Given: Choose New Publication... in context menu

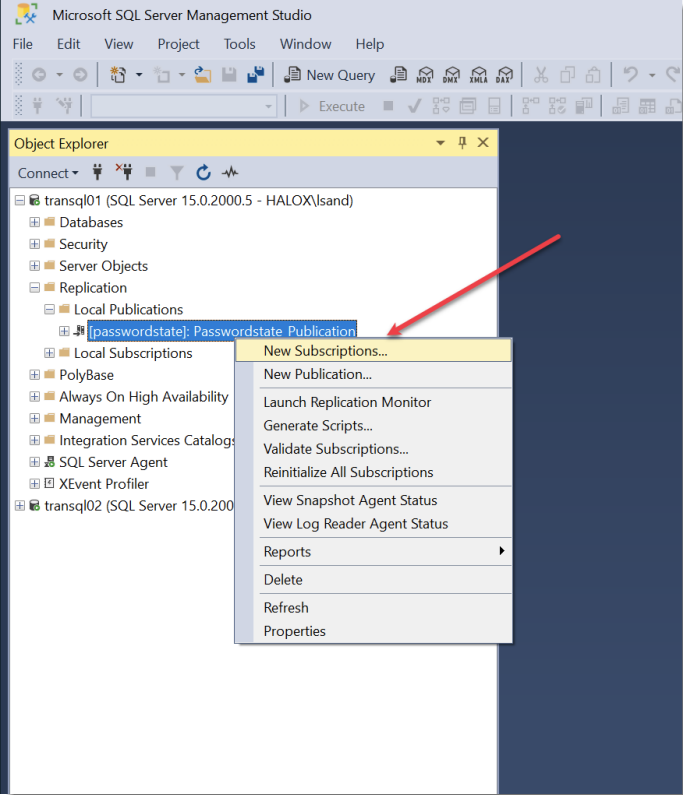Looking at the screenshot, I should coord(374,374).
